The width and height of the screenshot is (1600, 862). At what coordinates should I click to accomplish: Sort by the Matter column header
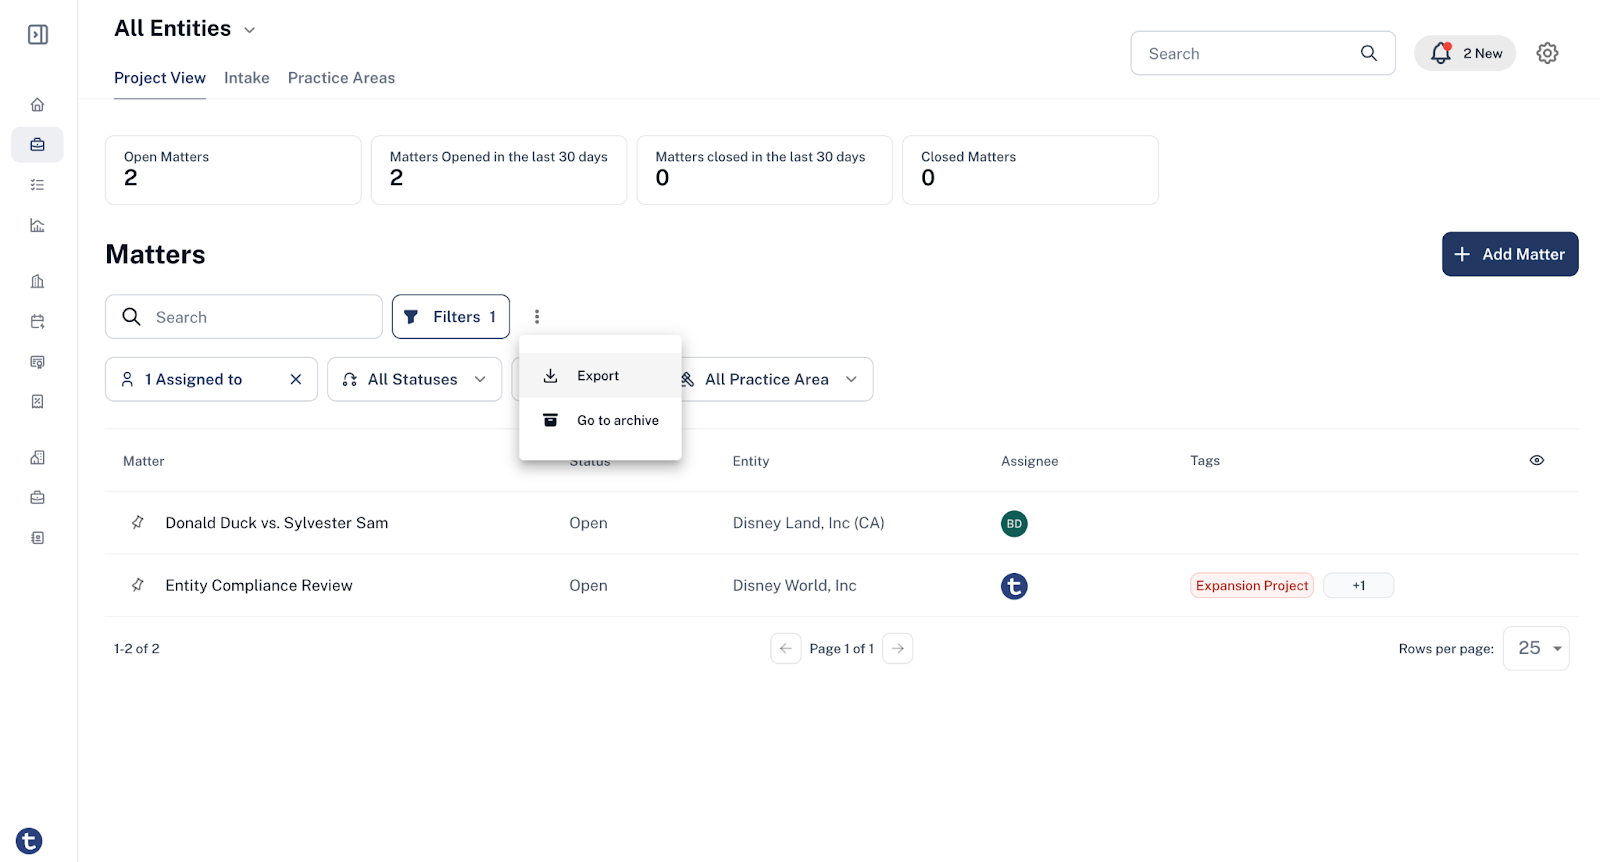[144, 461]
